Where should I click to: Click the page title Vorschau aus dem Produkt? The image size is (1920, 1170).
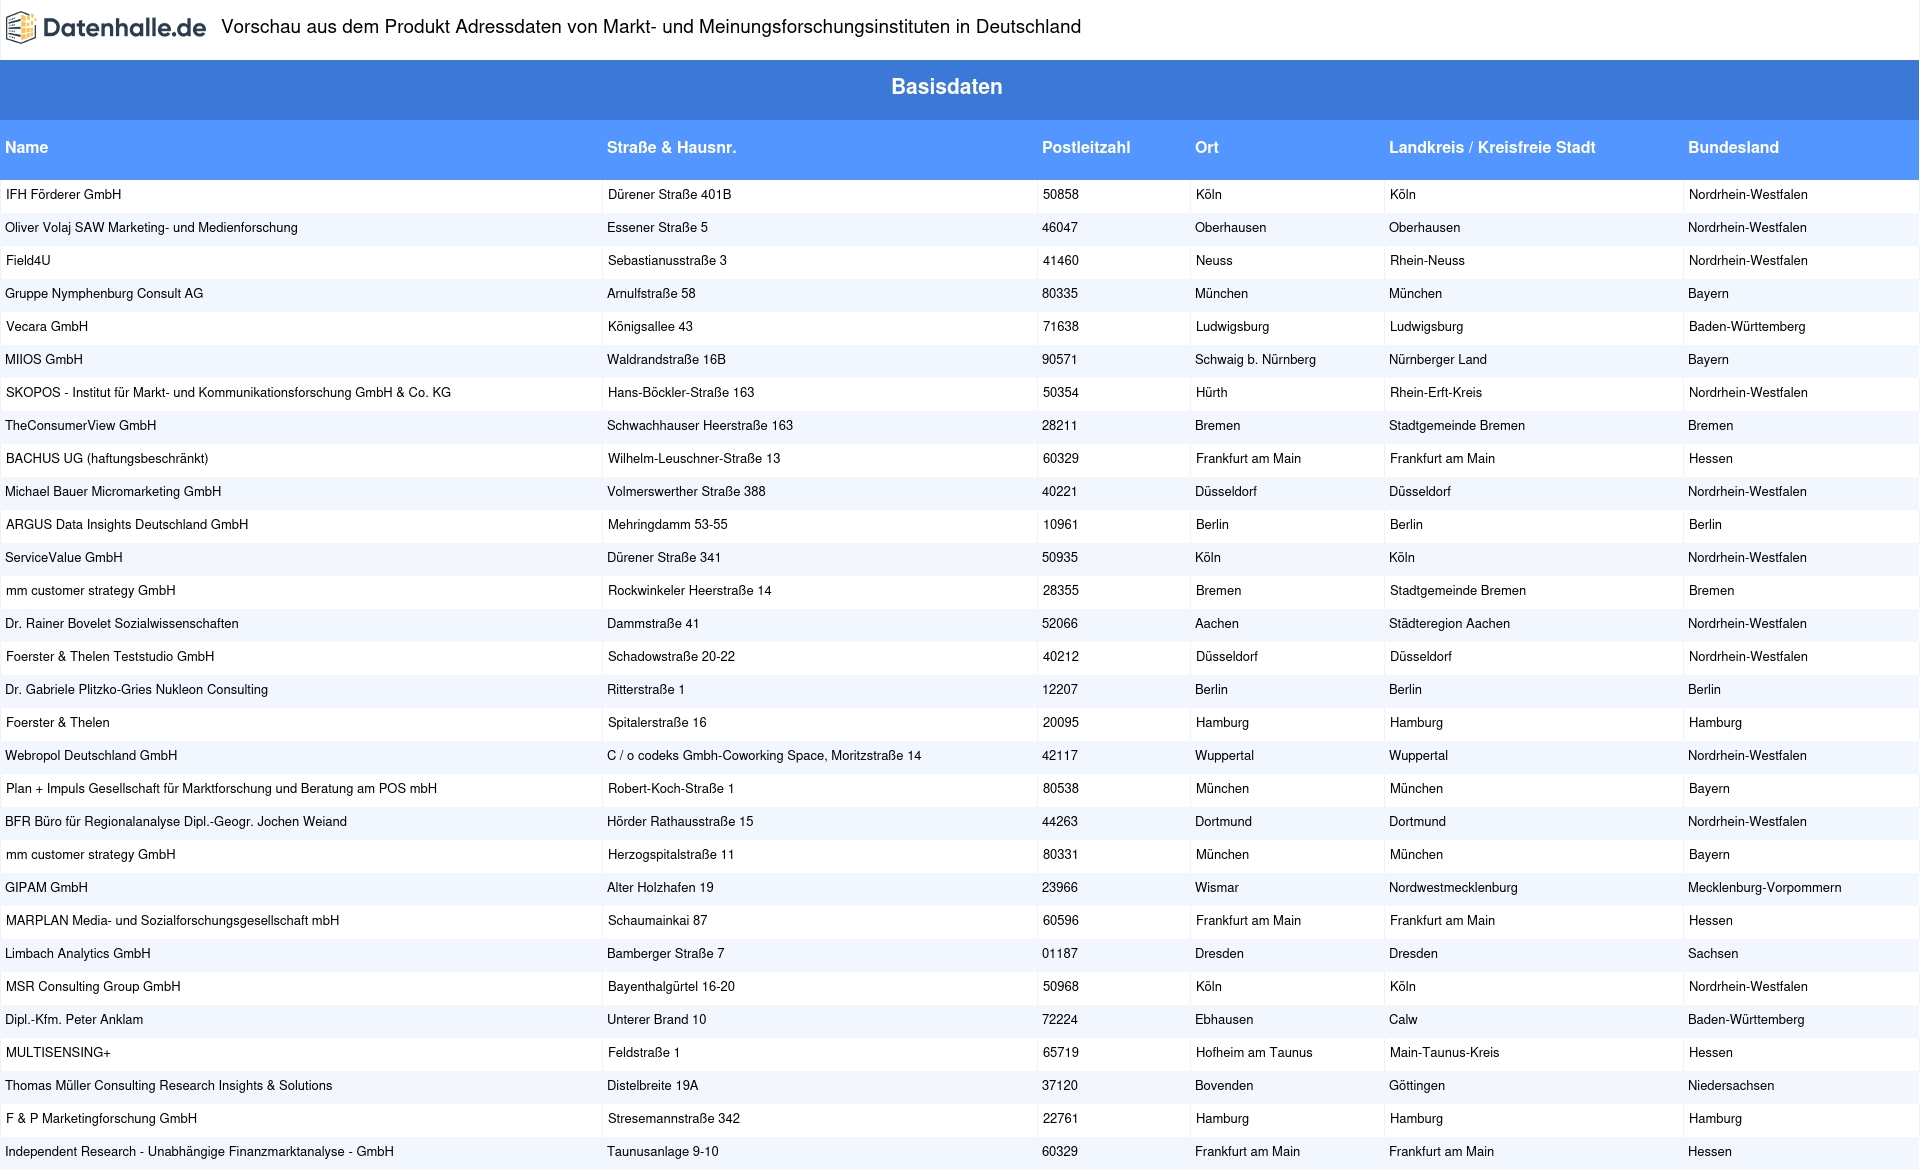pyautogui.click(x=651, y=27)
